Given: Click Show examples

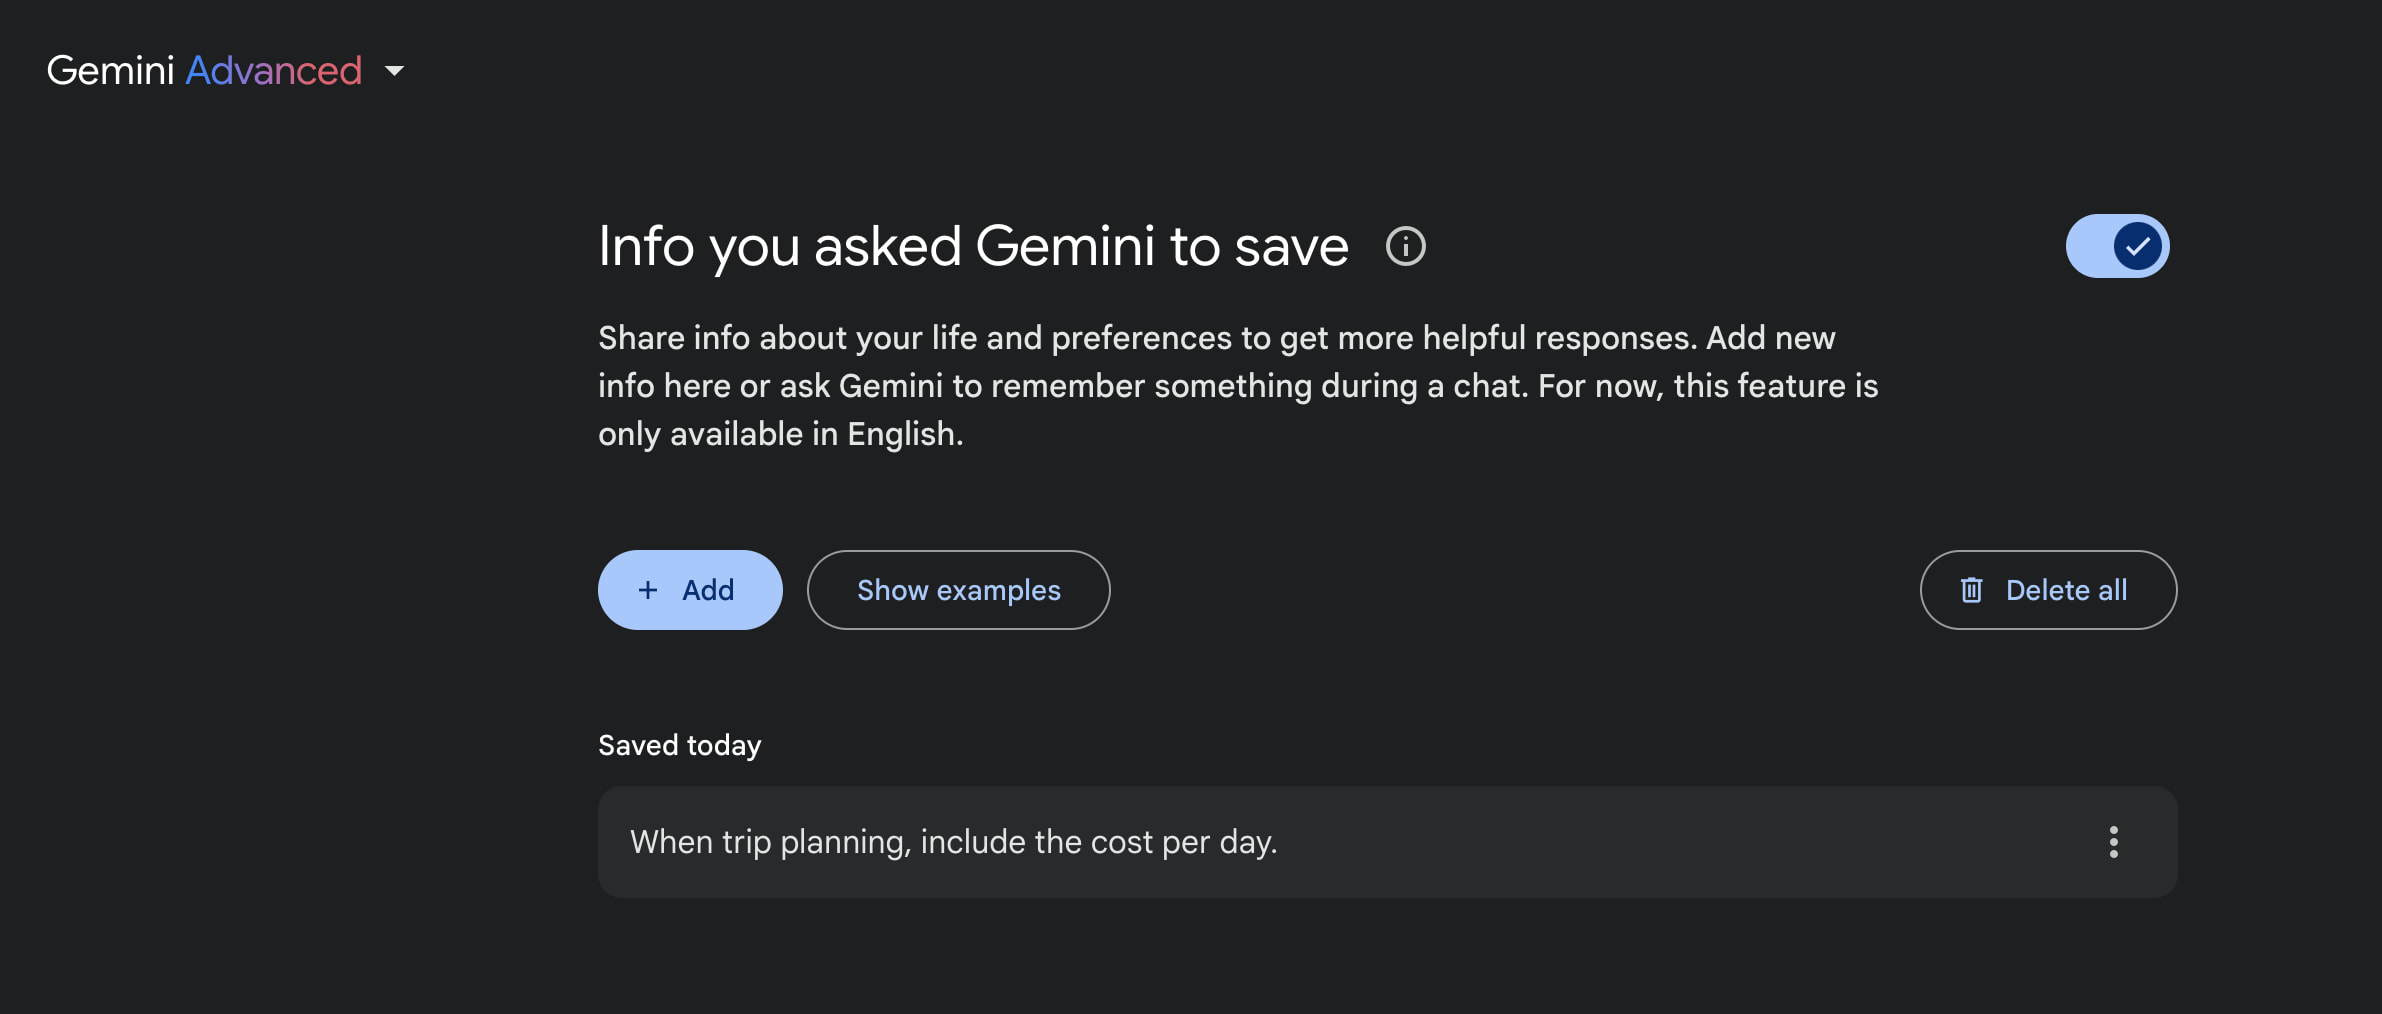Looking at the screenshot, I should (x=957, y=590).
